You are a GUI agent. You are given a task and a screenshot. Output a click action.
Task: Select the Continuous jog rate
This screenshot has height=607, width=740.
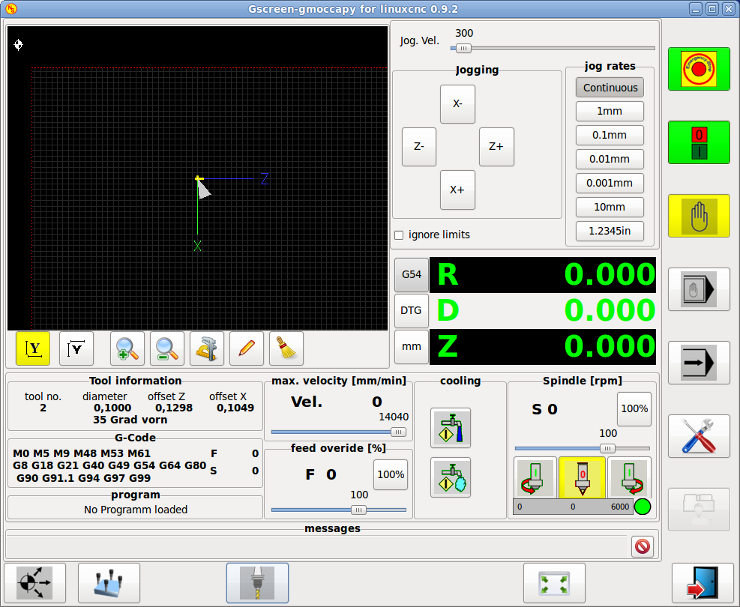coord(609,88)
